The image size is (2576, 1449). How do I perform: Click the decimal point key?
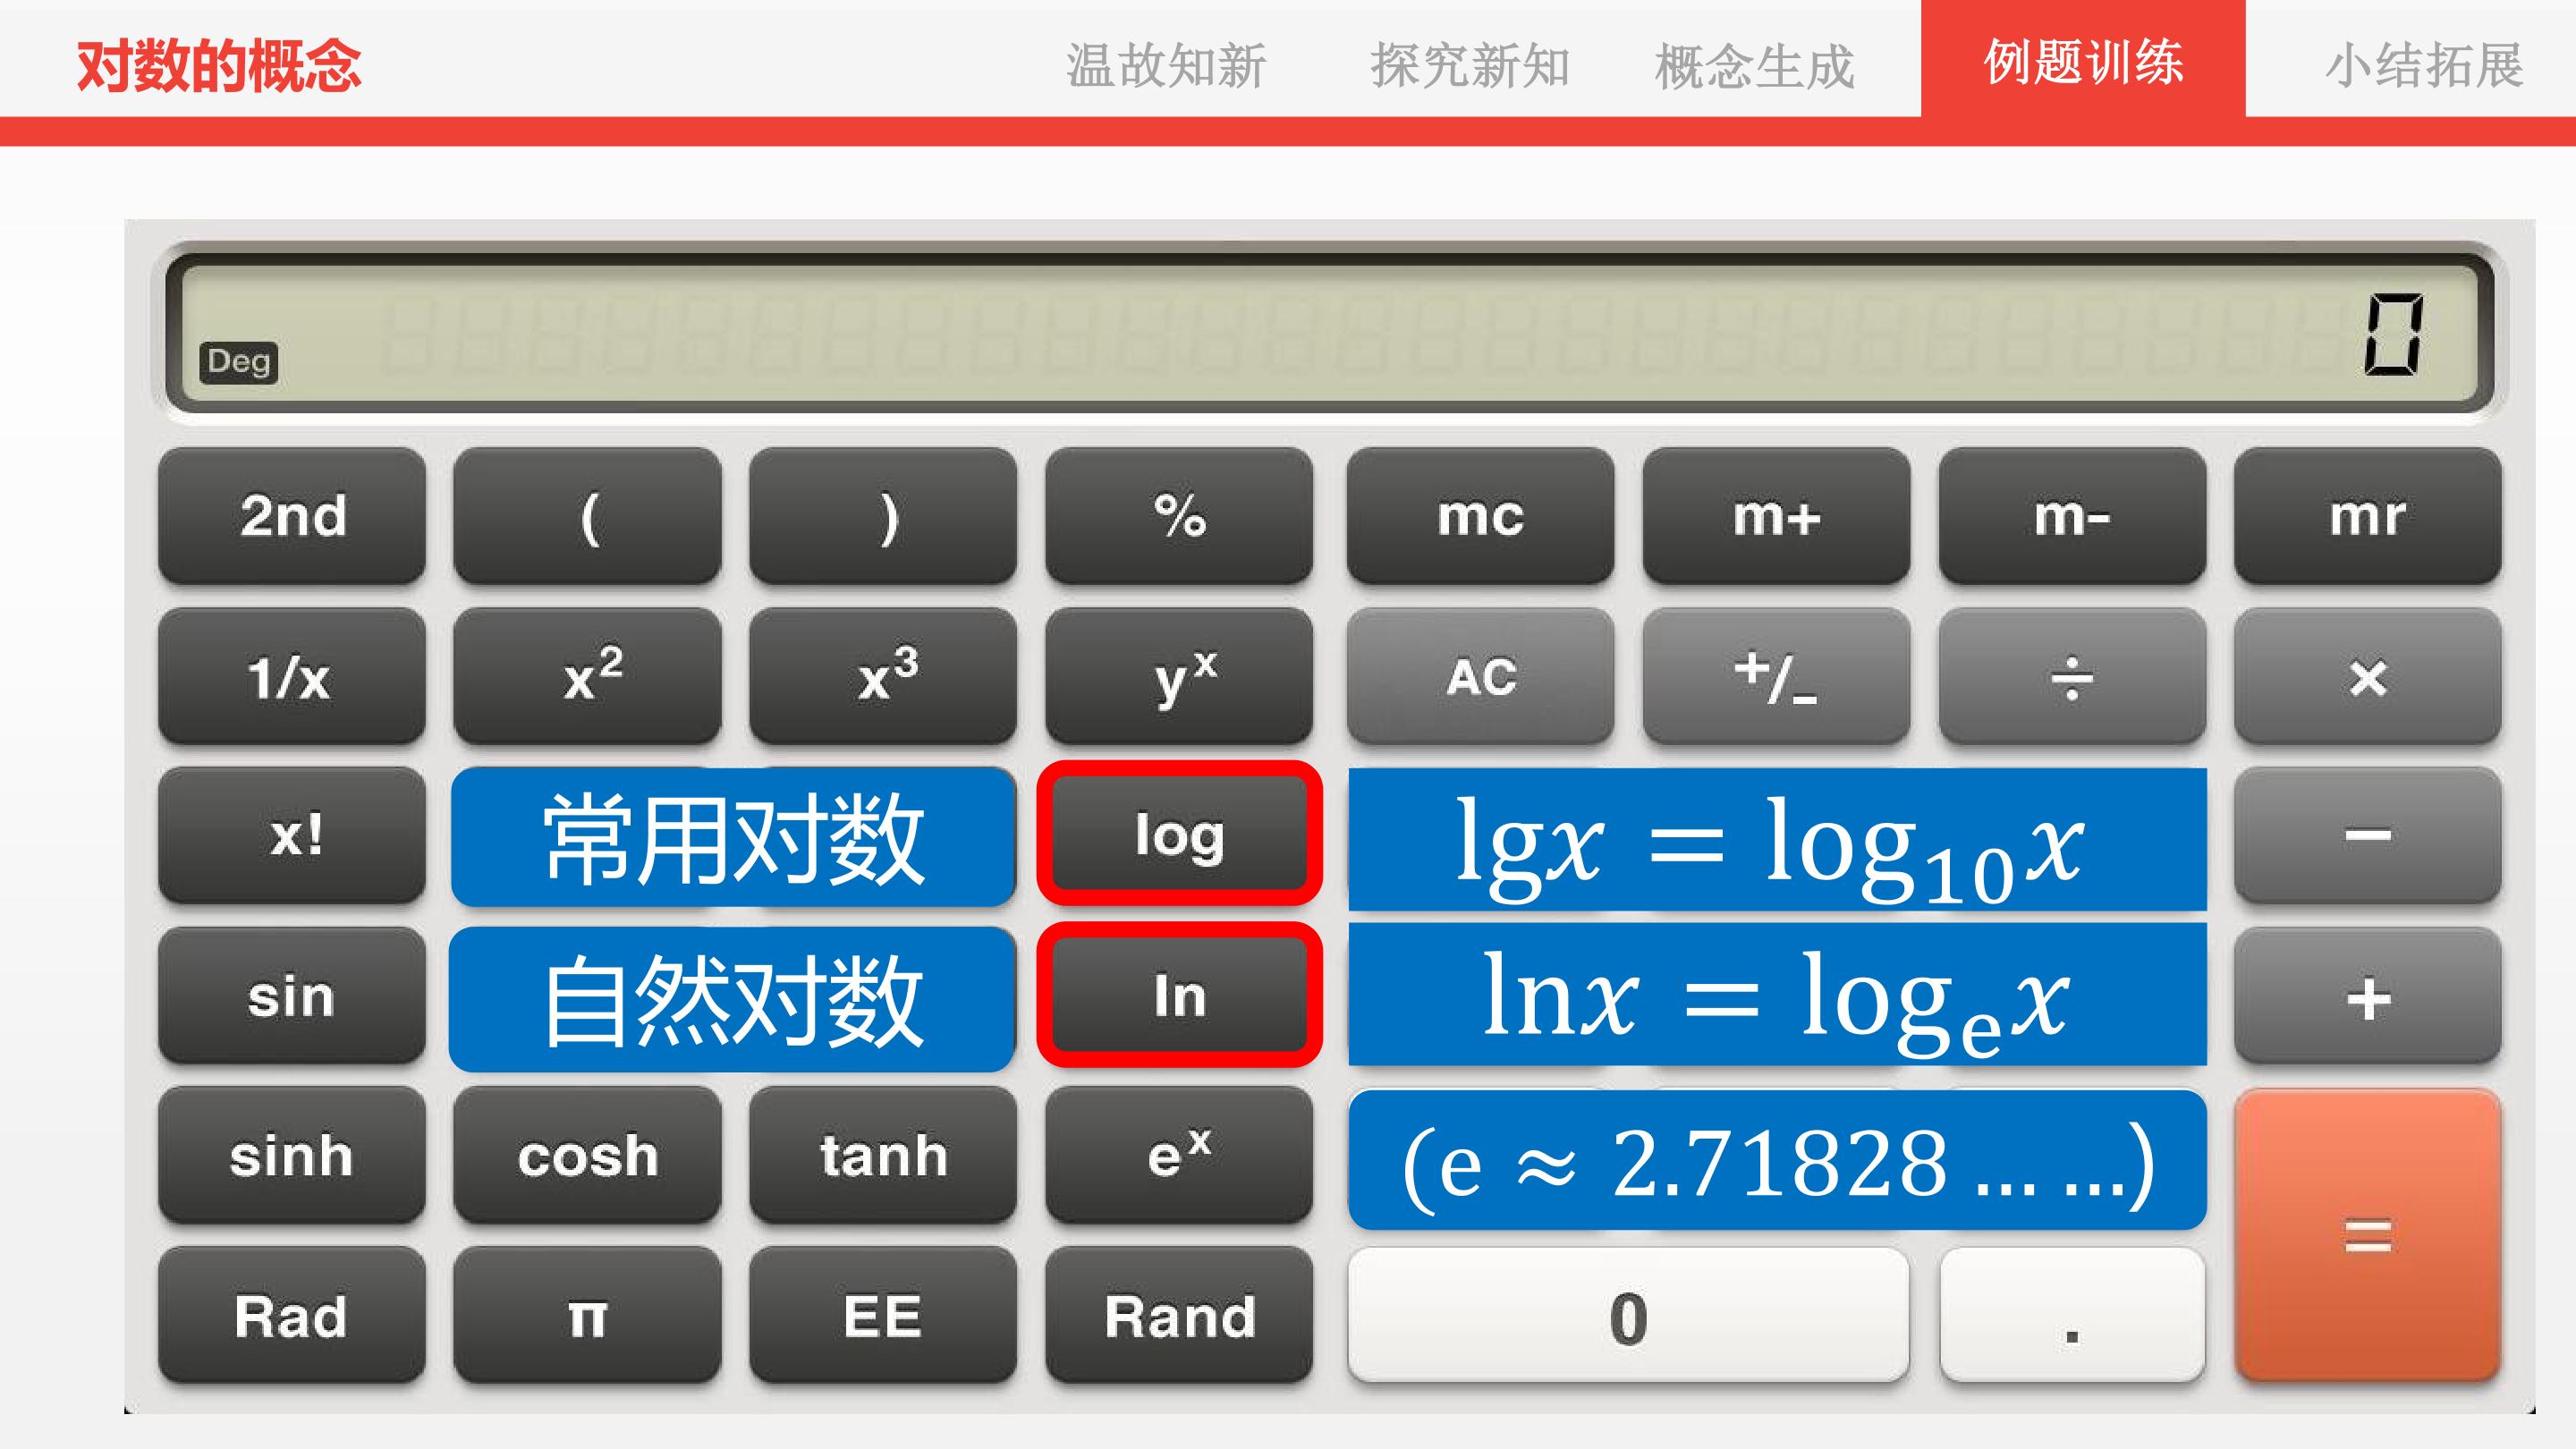pos(2072,1316)
